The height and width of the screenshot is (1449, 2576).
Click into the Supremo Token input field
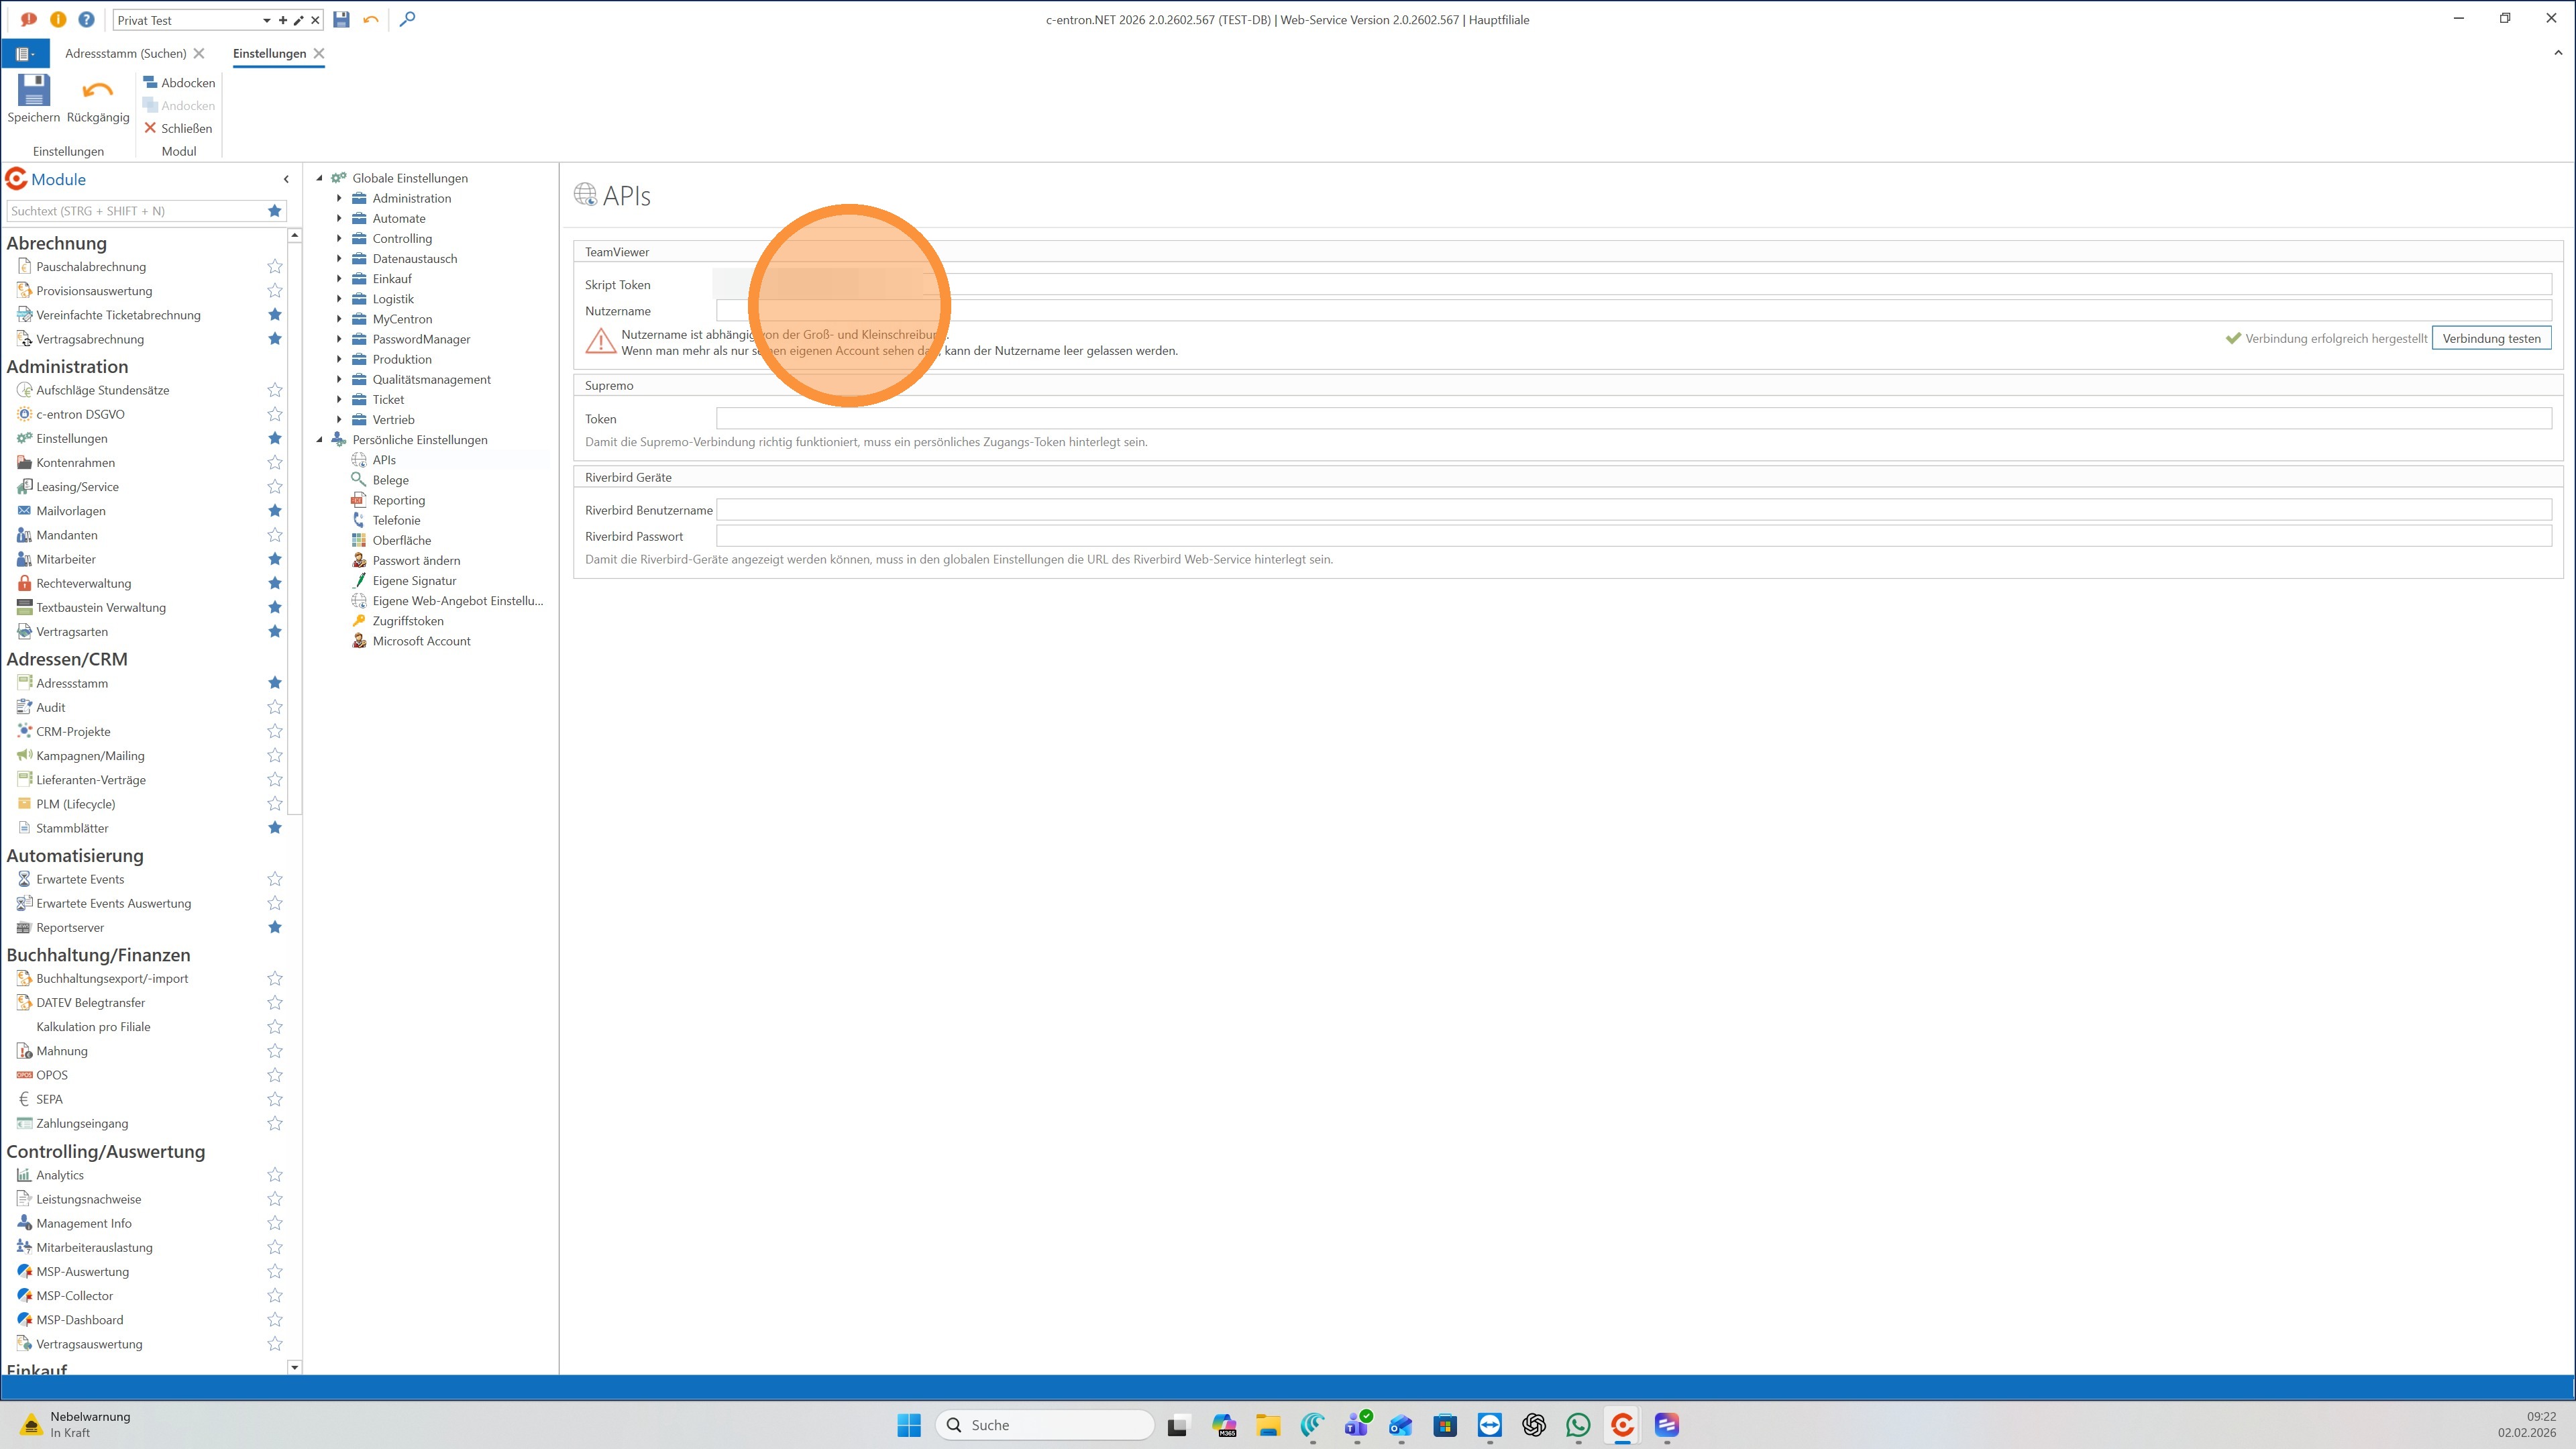click(x=1633, y=419)
